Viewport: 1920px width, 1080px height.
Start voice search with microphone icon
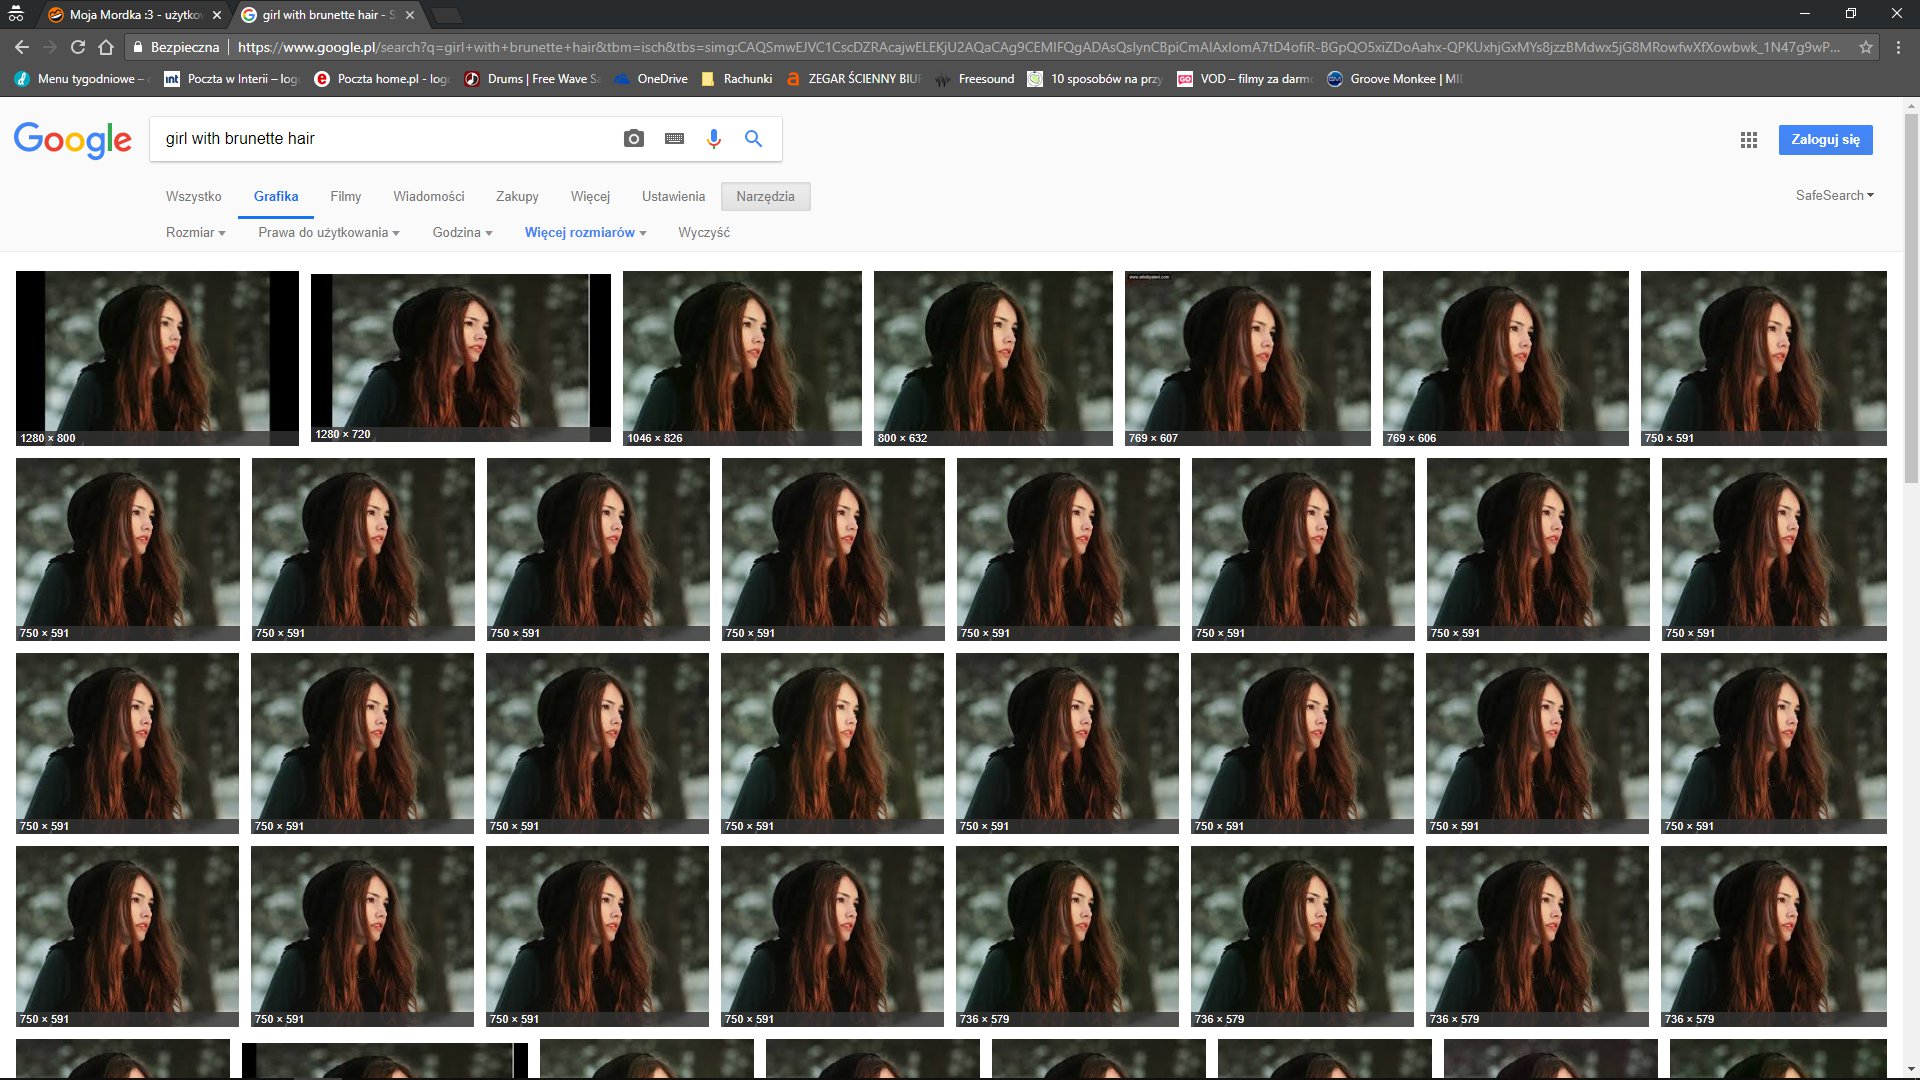tap(714, 139)
